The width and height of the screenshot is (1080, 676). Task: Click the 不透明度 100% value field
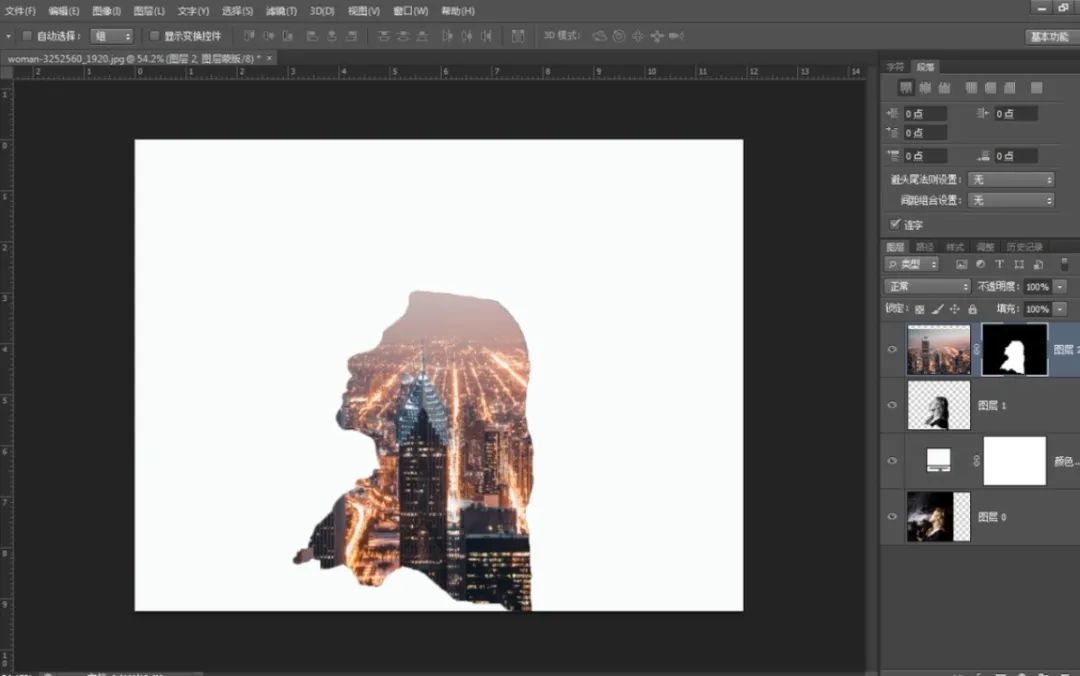pyautogui.click(x=1038, y=286)
